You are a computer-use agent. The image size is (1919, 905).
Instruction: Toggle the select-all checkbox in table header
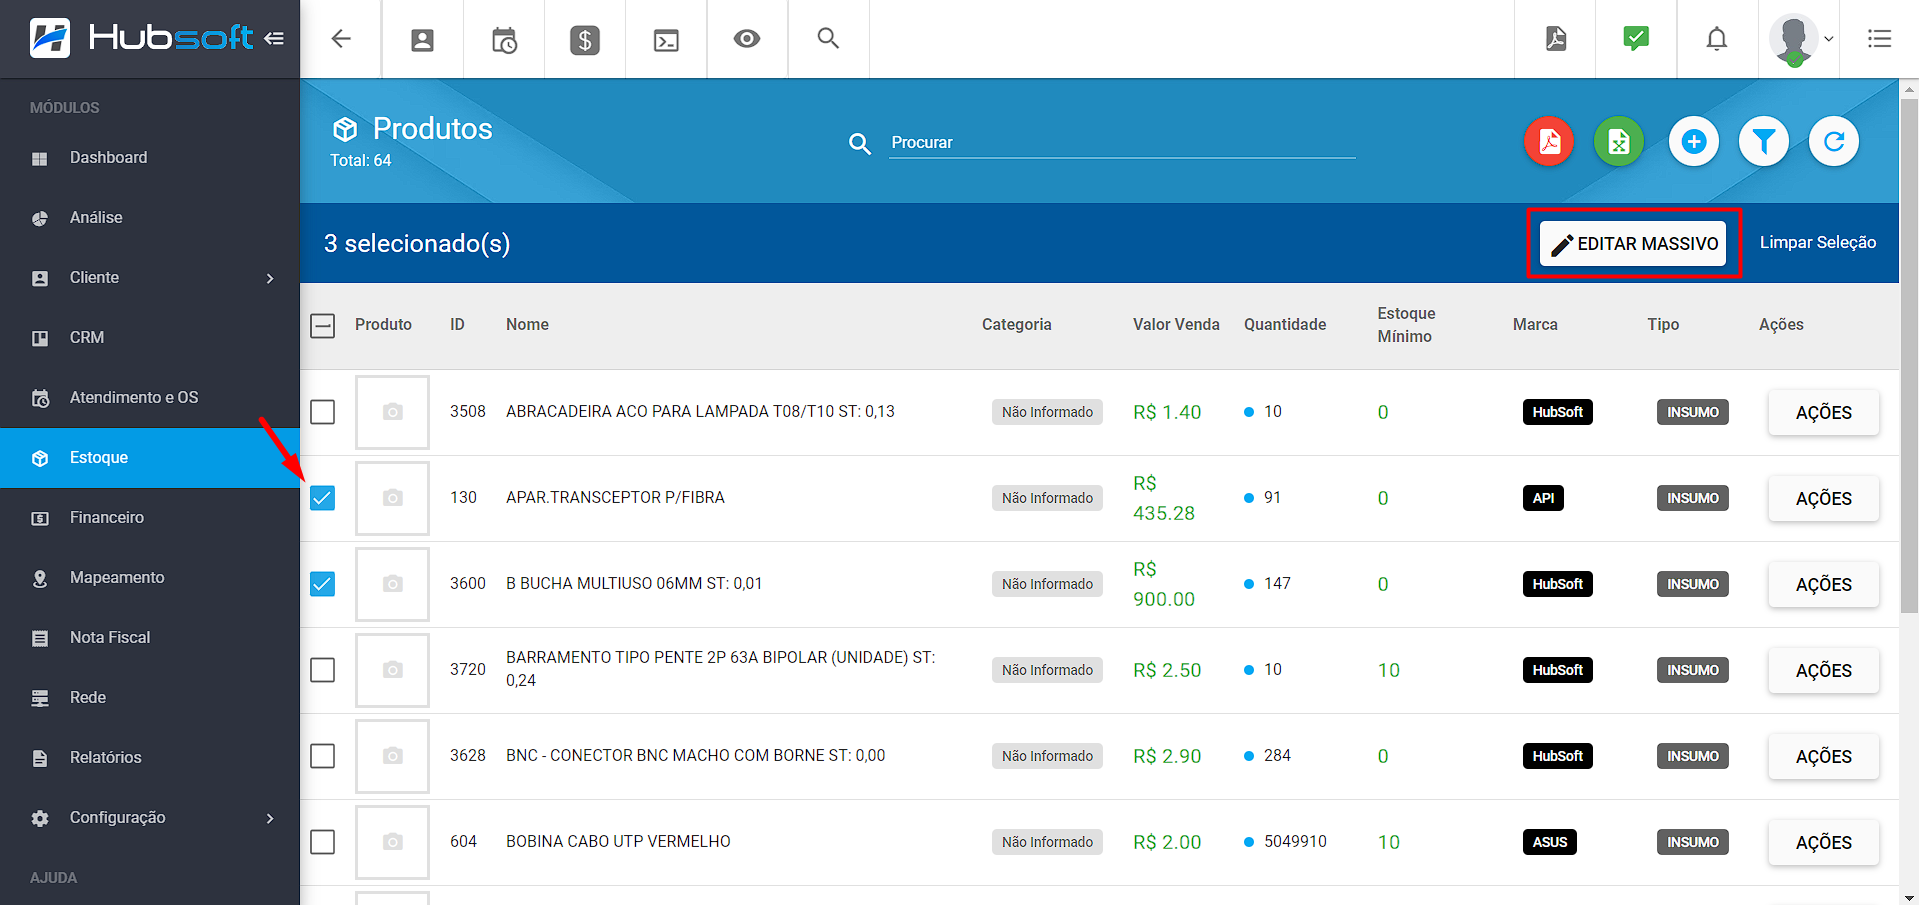pos(323,326)
